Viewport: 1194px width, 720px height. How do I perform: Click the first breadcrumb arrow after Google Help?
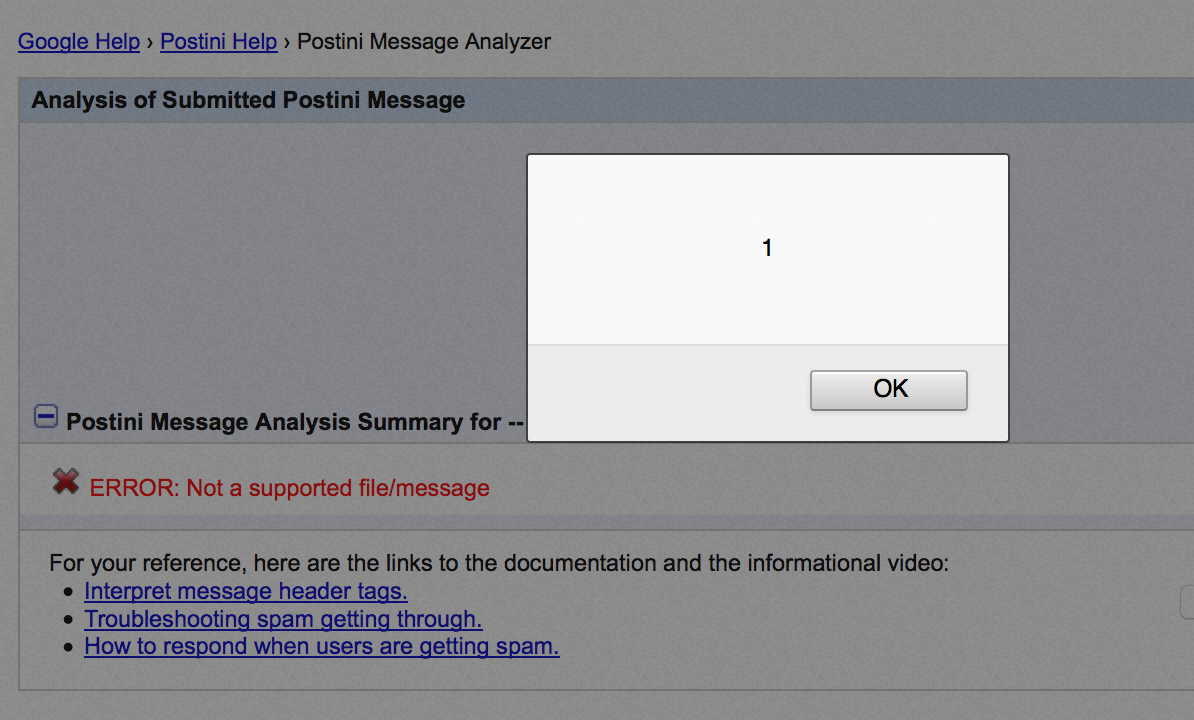[150, 42]
